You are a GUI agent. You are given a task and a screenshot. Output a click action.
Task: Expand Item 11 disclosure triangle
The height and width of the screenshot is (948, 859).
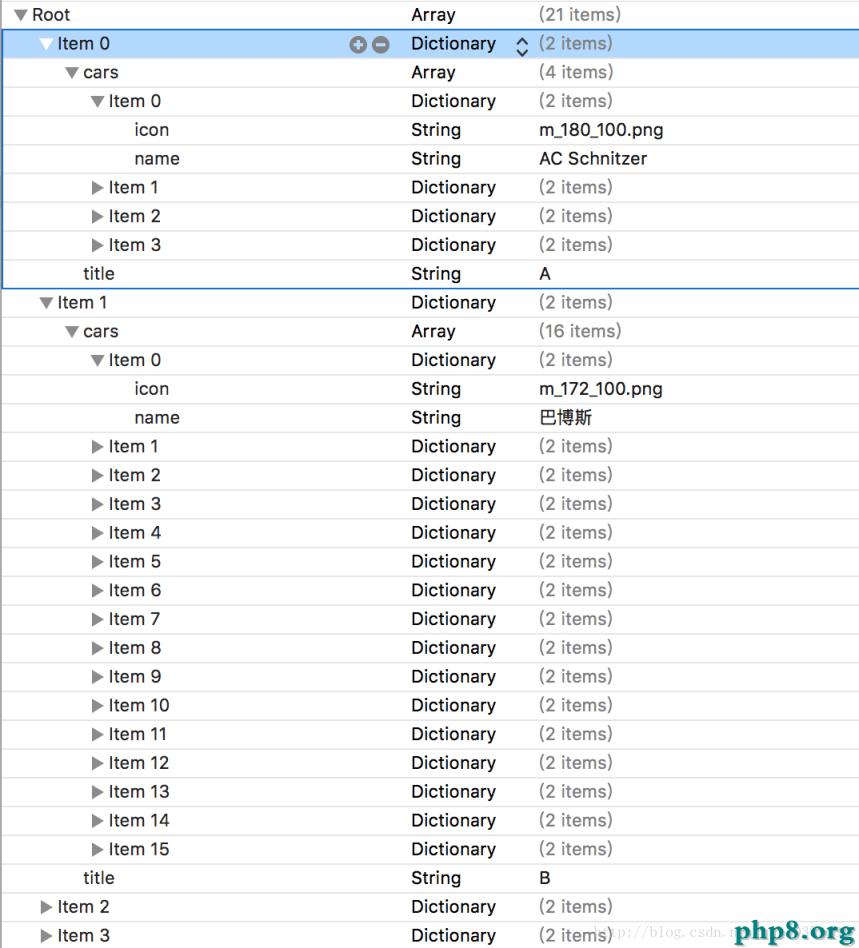[x=97, y=735]
